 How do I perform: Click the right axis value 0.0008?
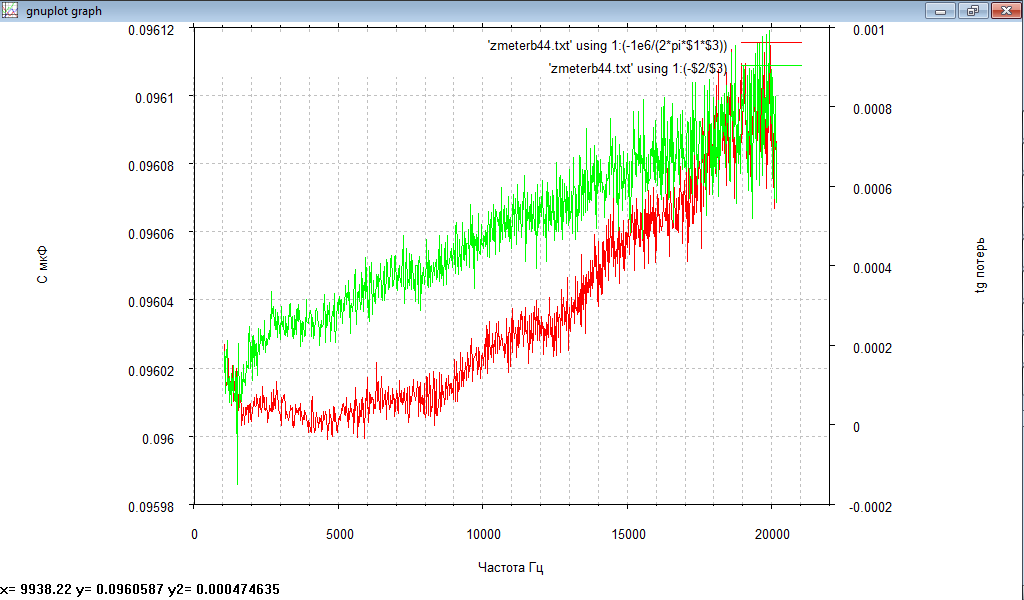tap(872, 110)
